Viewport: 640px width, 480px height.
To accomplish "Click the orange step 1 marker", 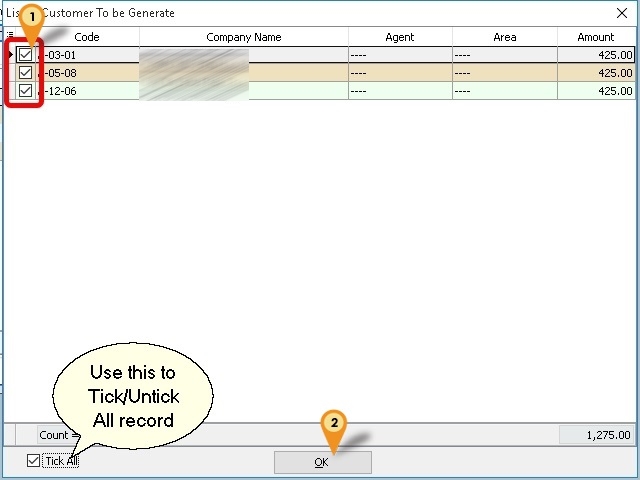I will pos(33,17).
